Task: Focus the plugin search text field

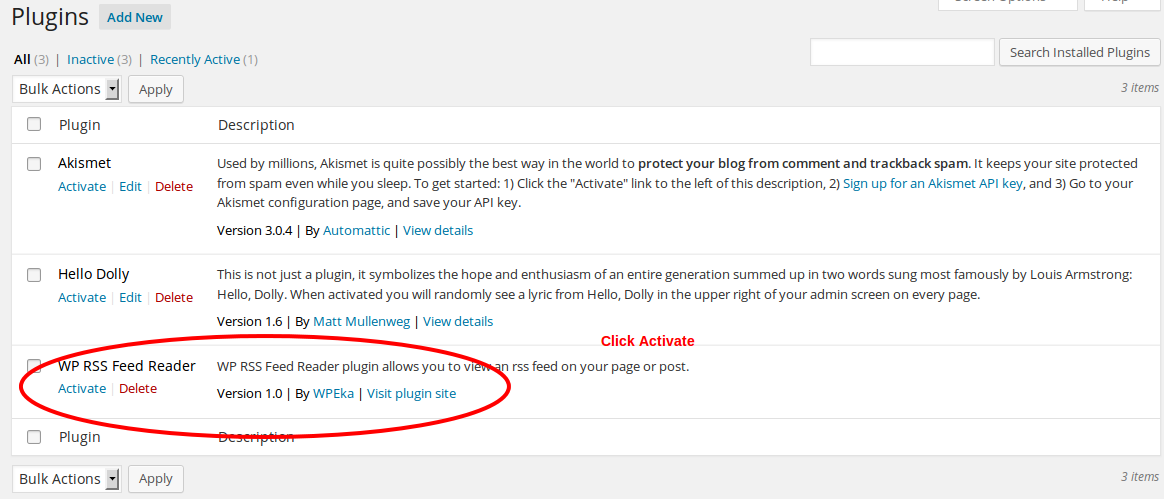Action: pyautogui.click(x=902, y=52)
